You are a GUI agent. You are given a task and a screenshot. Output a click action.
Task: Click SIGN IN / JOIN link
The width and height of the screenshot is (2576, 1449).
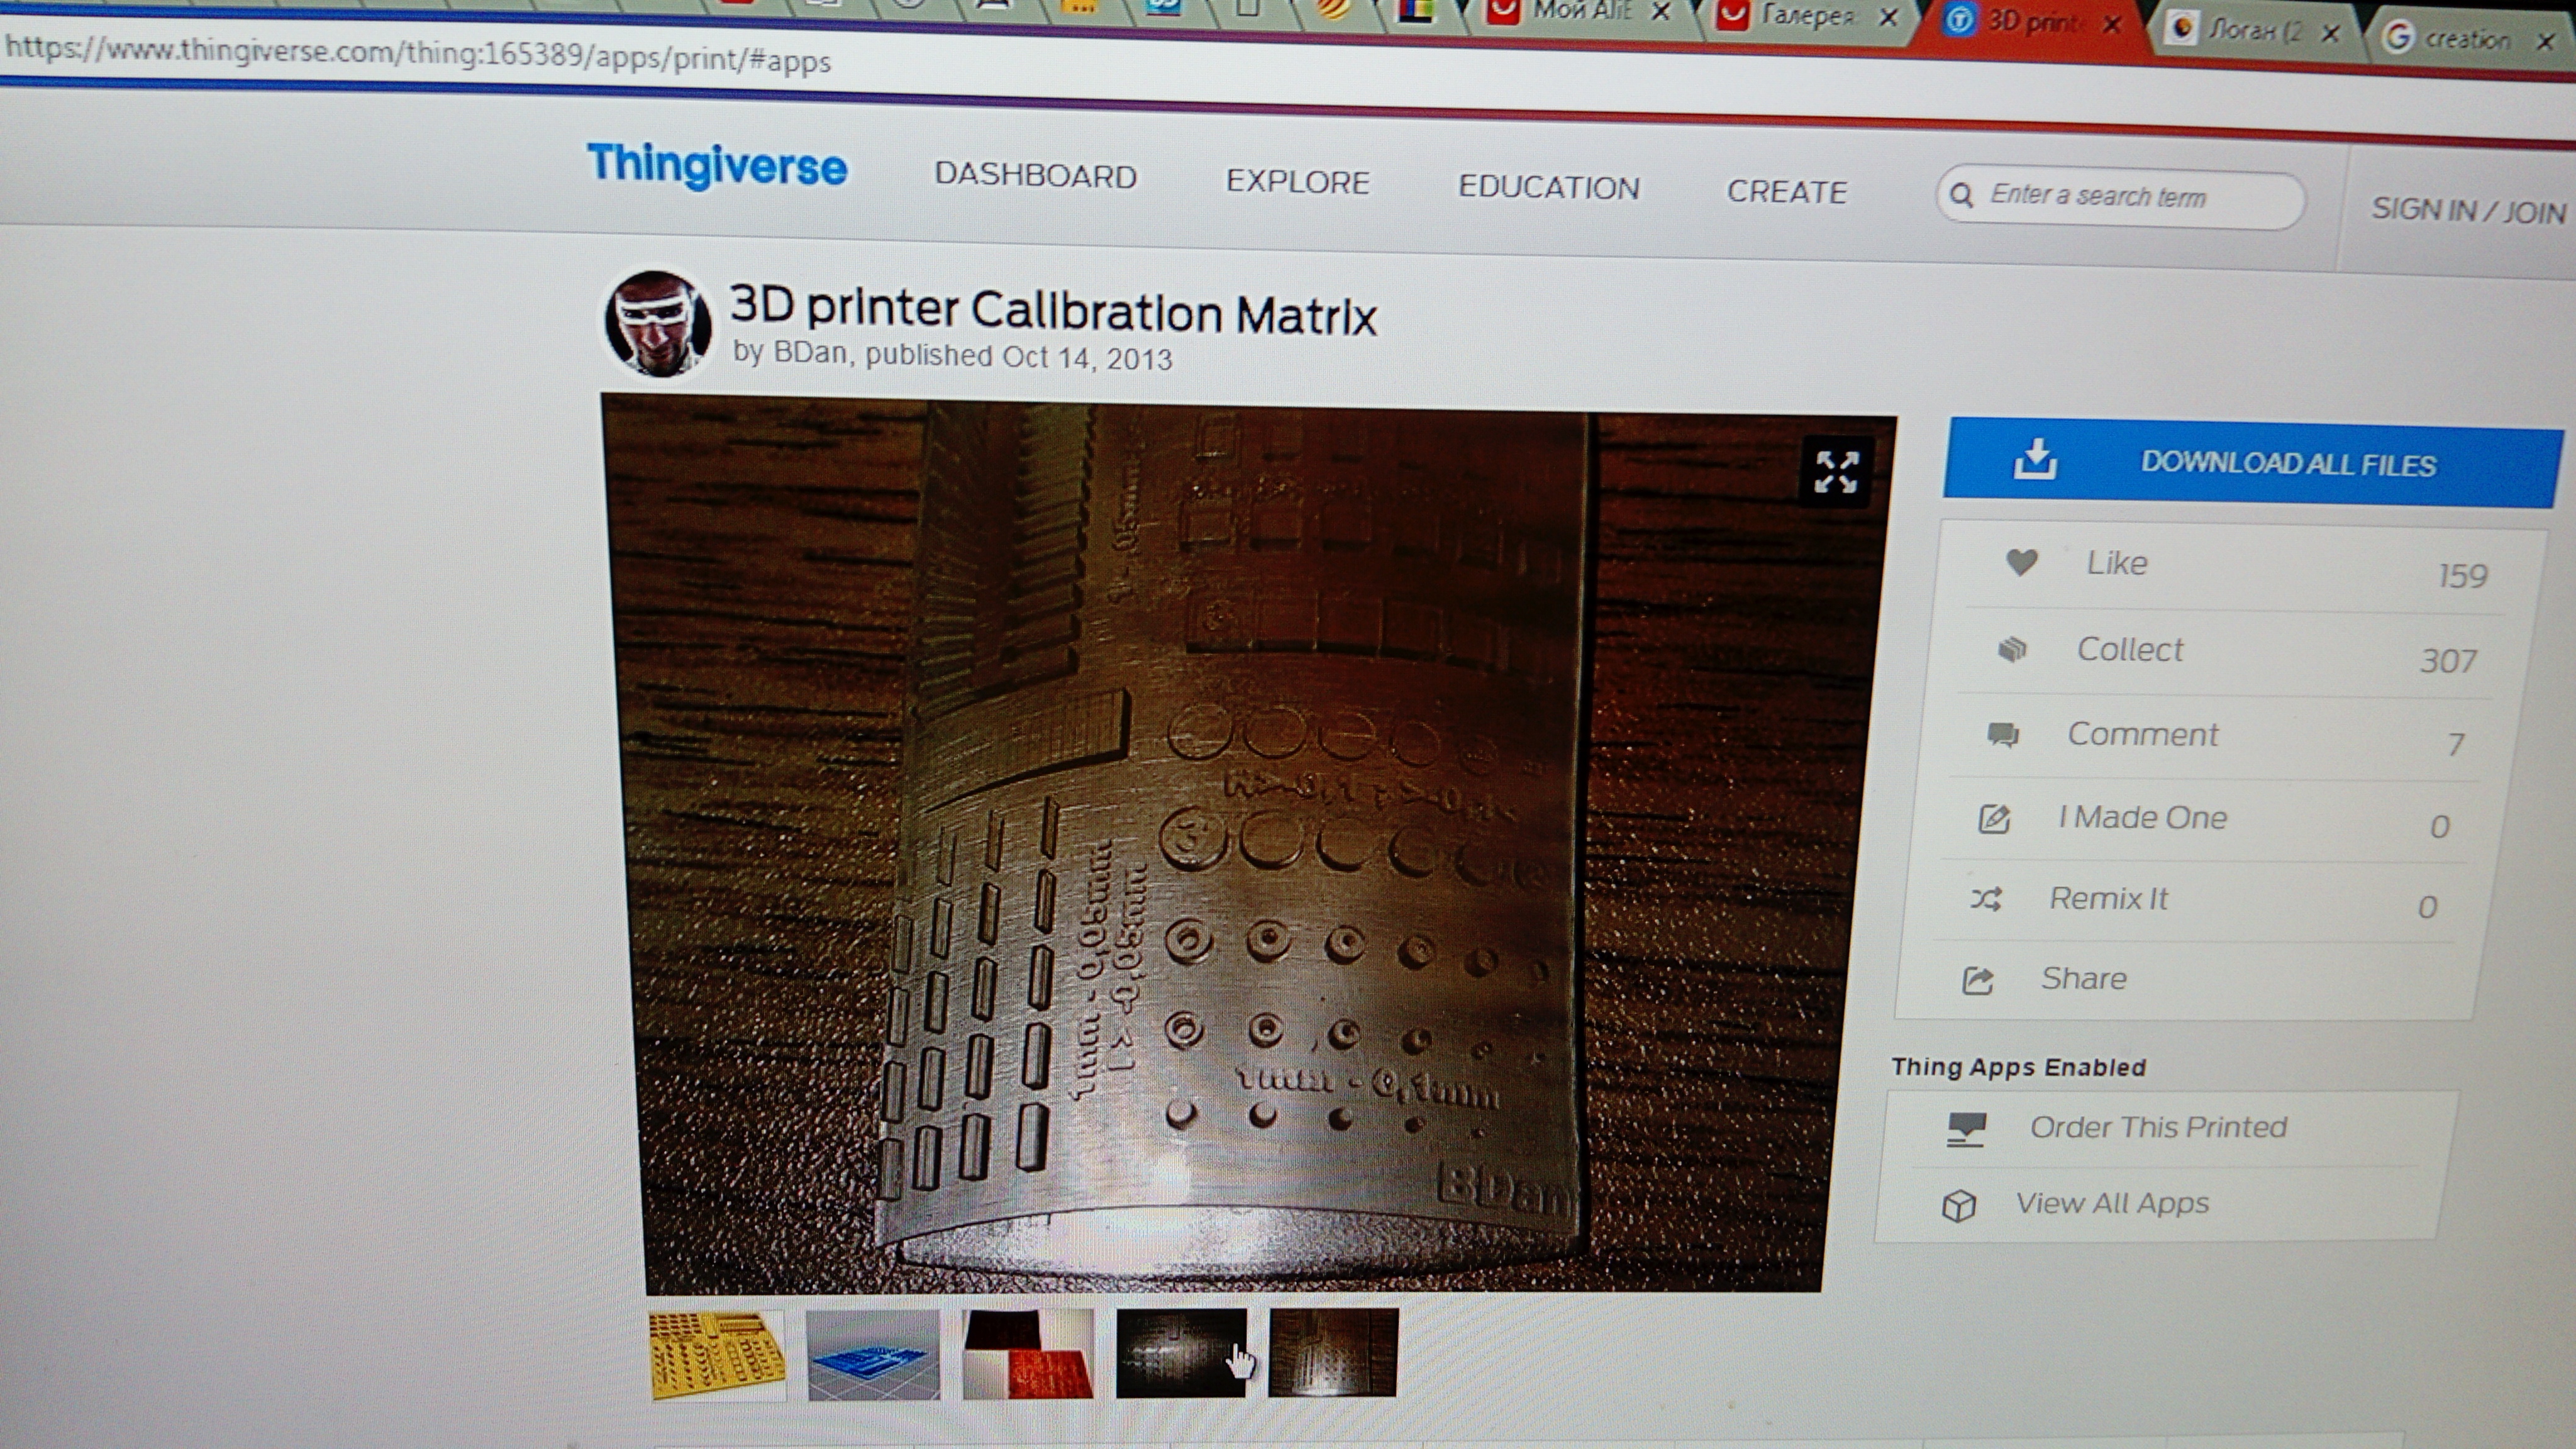2467,210
